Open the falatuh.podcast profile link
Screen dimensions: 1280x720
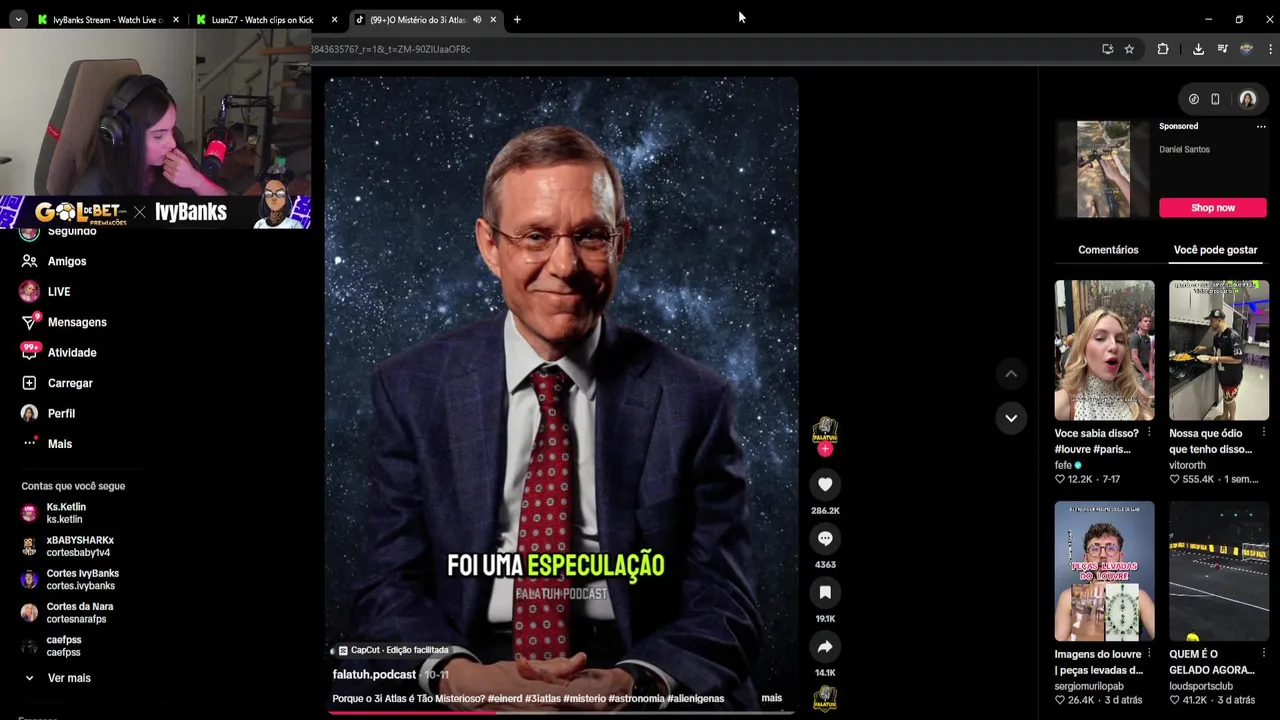[x=374, y=675]
